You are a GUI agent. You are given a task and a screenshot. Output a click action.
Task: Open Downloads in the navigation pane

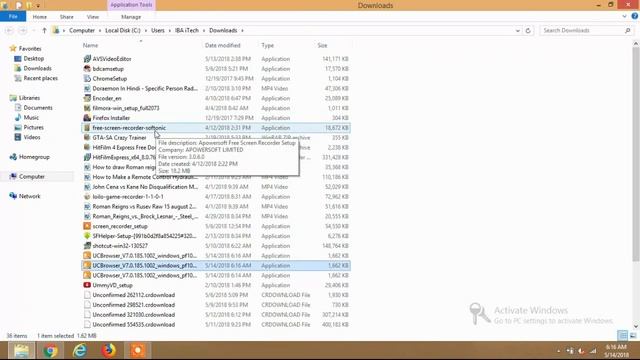(x=37, y=68)
